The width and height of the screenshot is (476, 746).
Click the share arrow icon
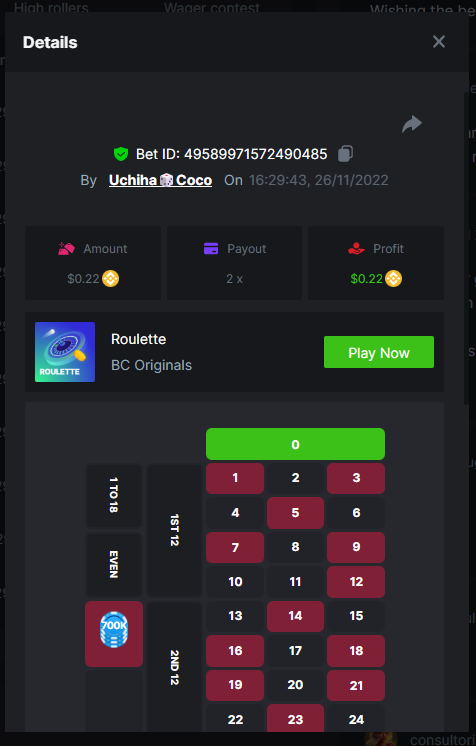[x=412, y=124]
